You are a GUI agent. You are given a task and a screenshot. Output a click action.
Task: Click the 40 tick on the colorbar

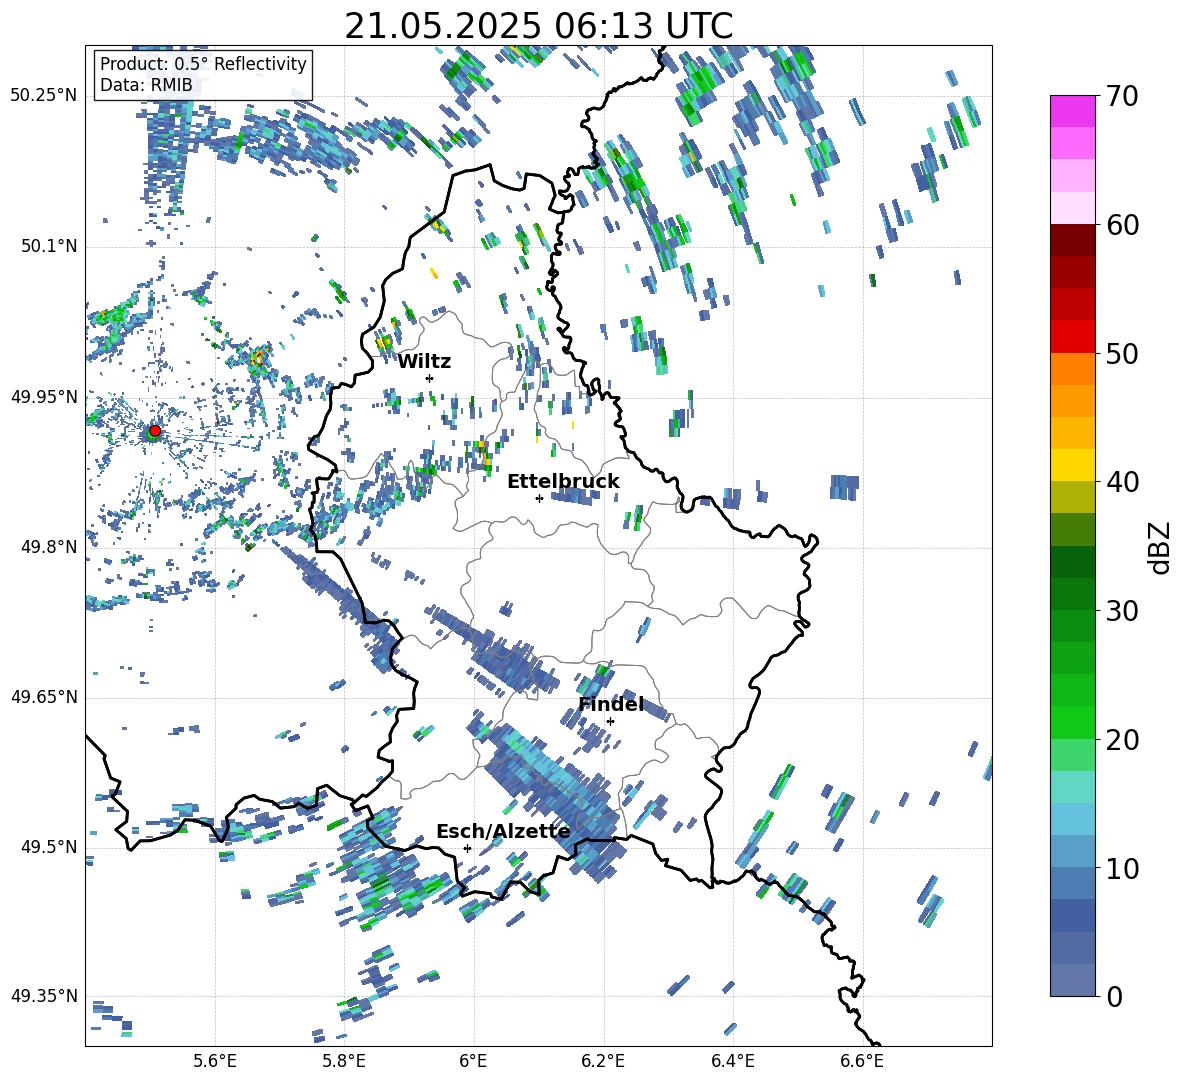pyautogui.click(x=1122, y=482)
